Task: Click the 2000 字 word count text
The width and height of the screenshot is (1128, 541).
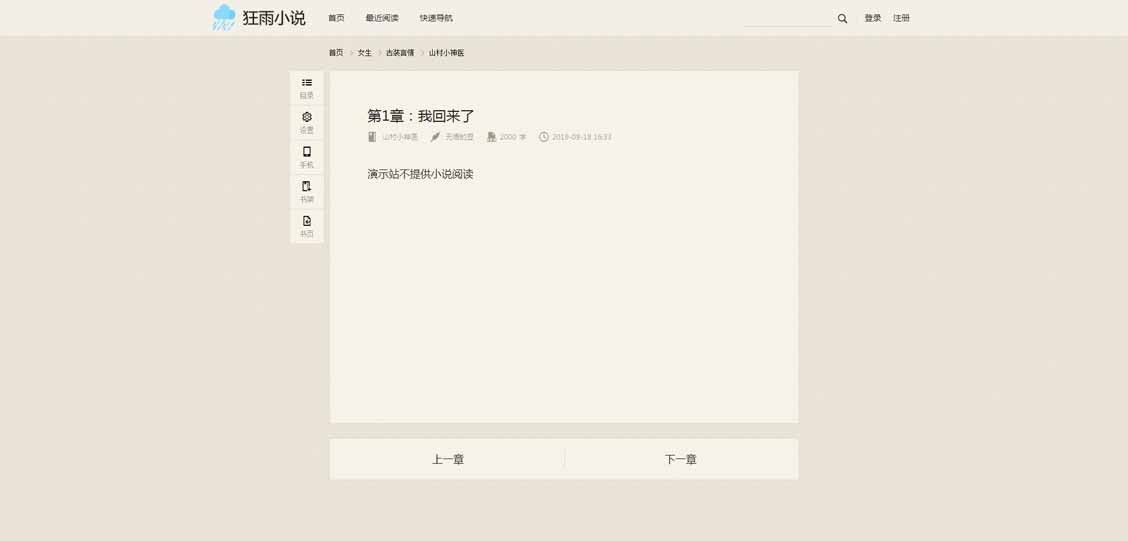Action: (x=513, y=137)
